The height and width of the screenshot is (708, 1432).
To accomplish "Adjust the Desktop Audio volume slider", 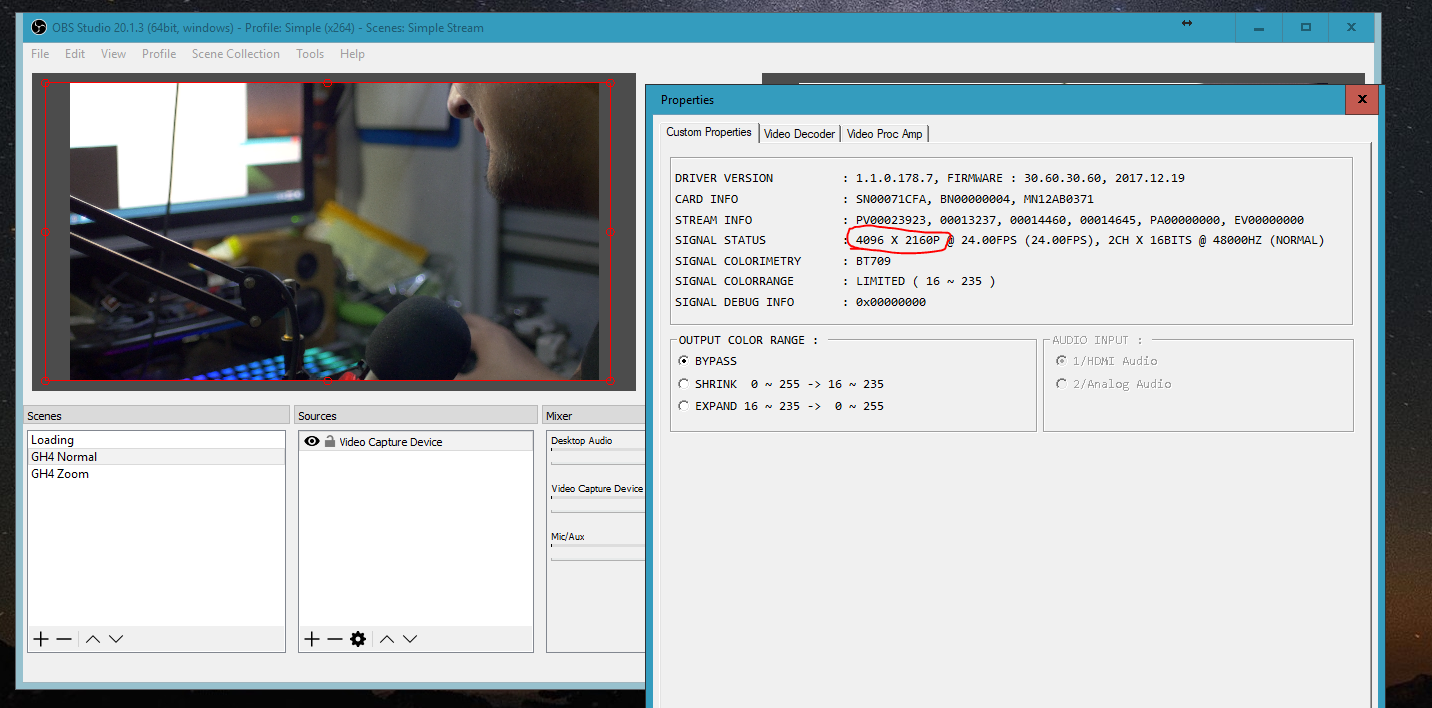I will [598, 450].
